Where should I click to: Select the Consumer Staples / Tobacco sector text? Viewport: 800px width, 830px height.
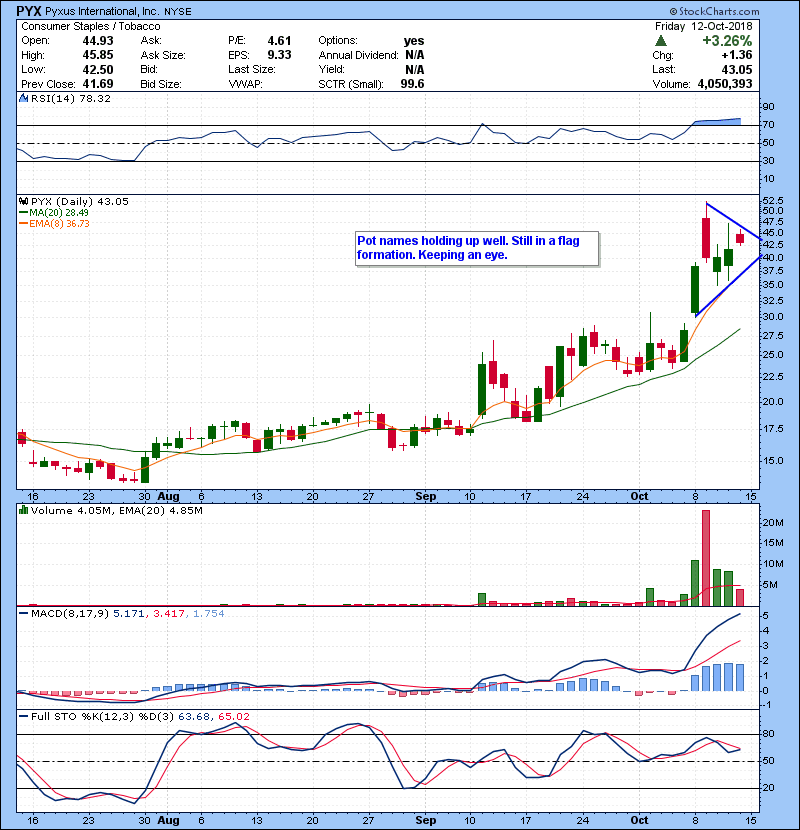coord(91,26)
